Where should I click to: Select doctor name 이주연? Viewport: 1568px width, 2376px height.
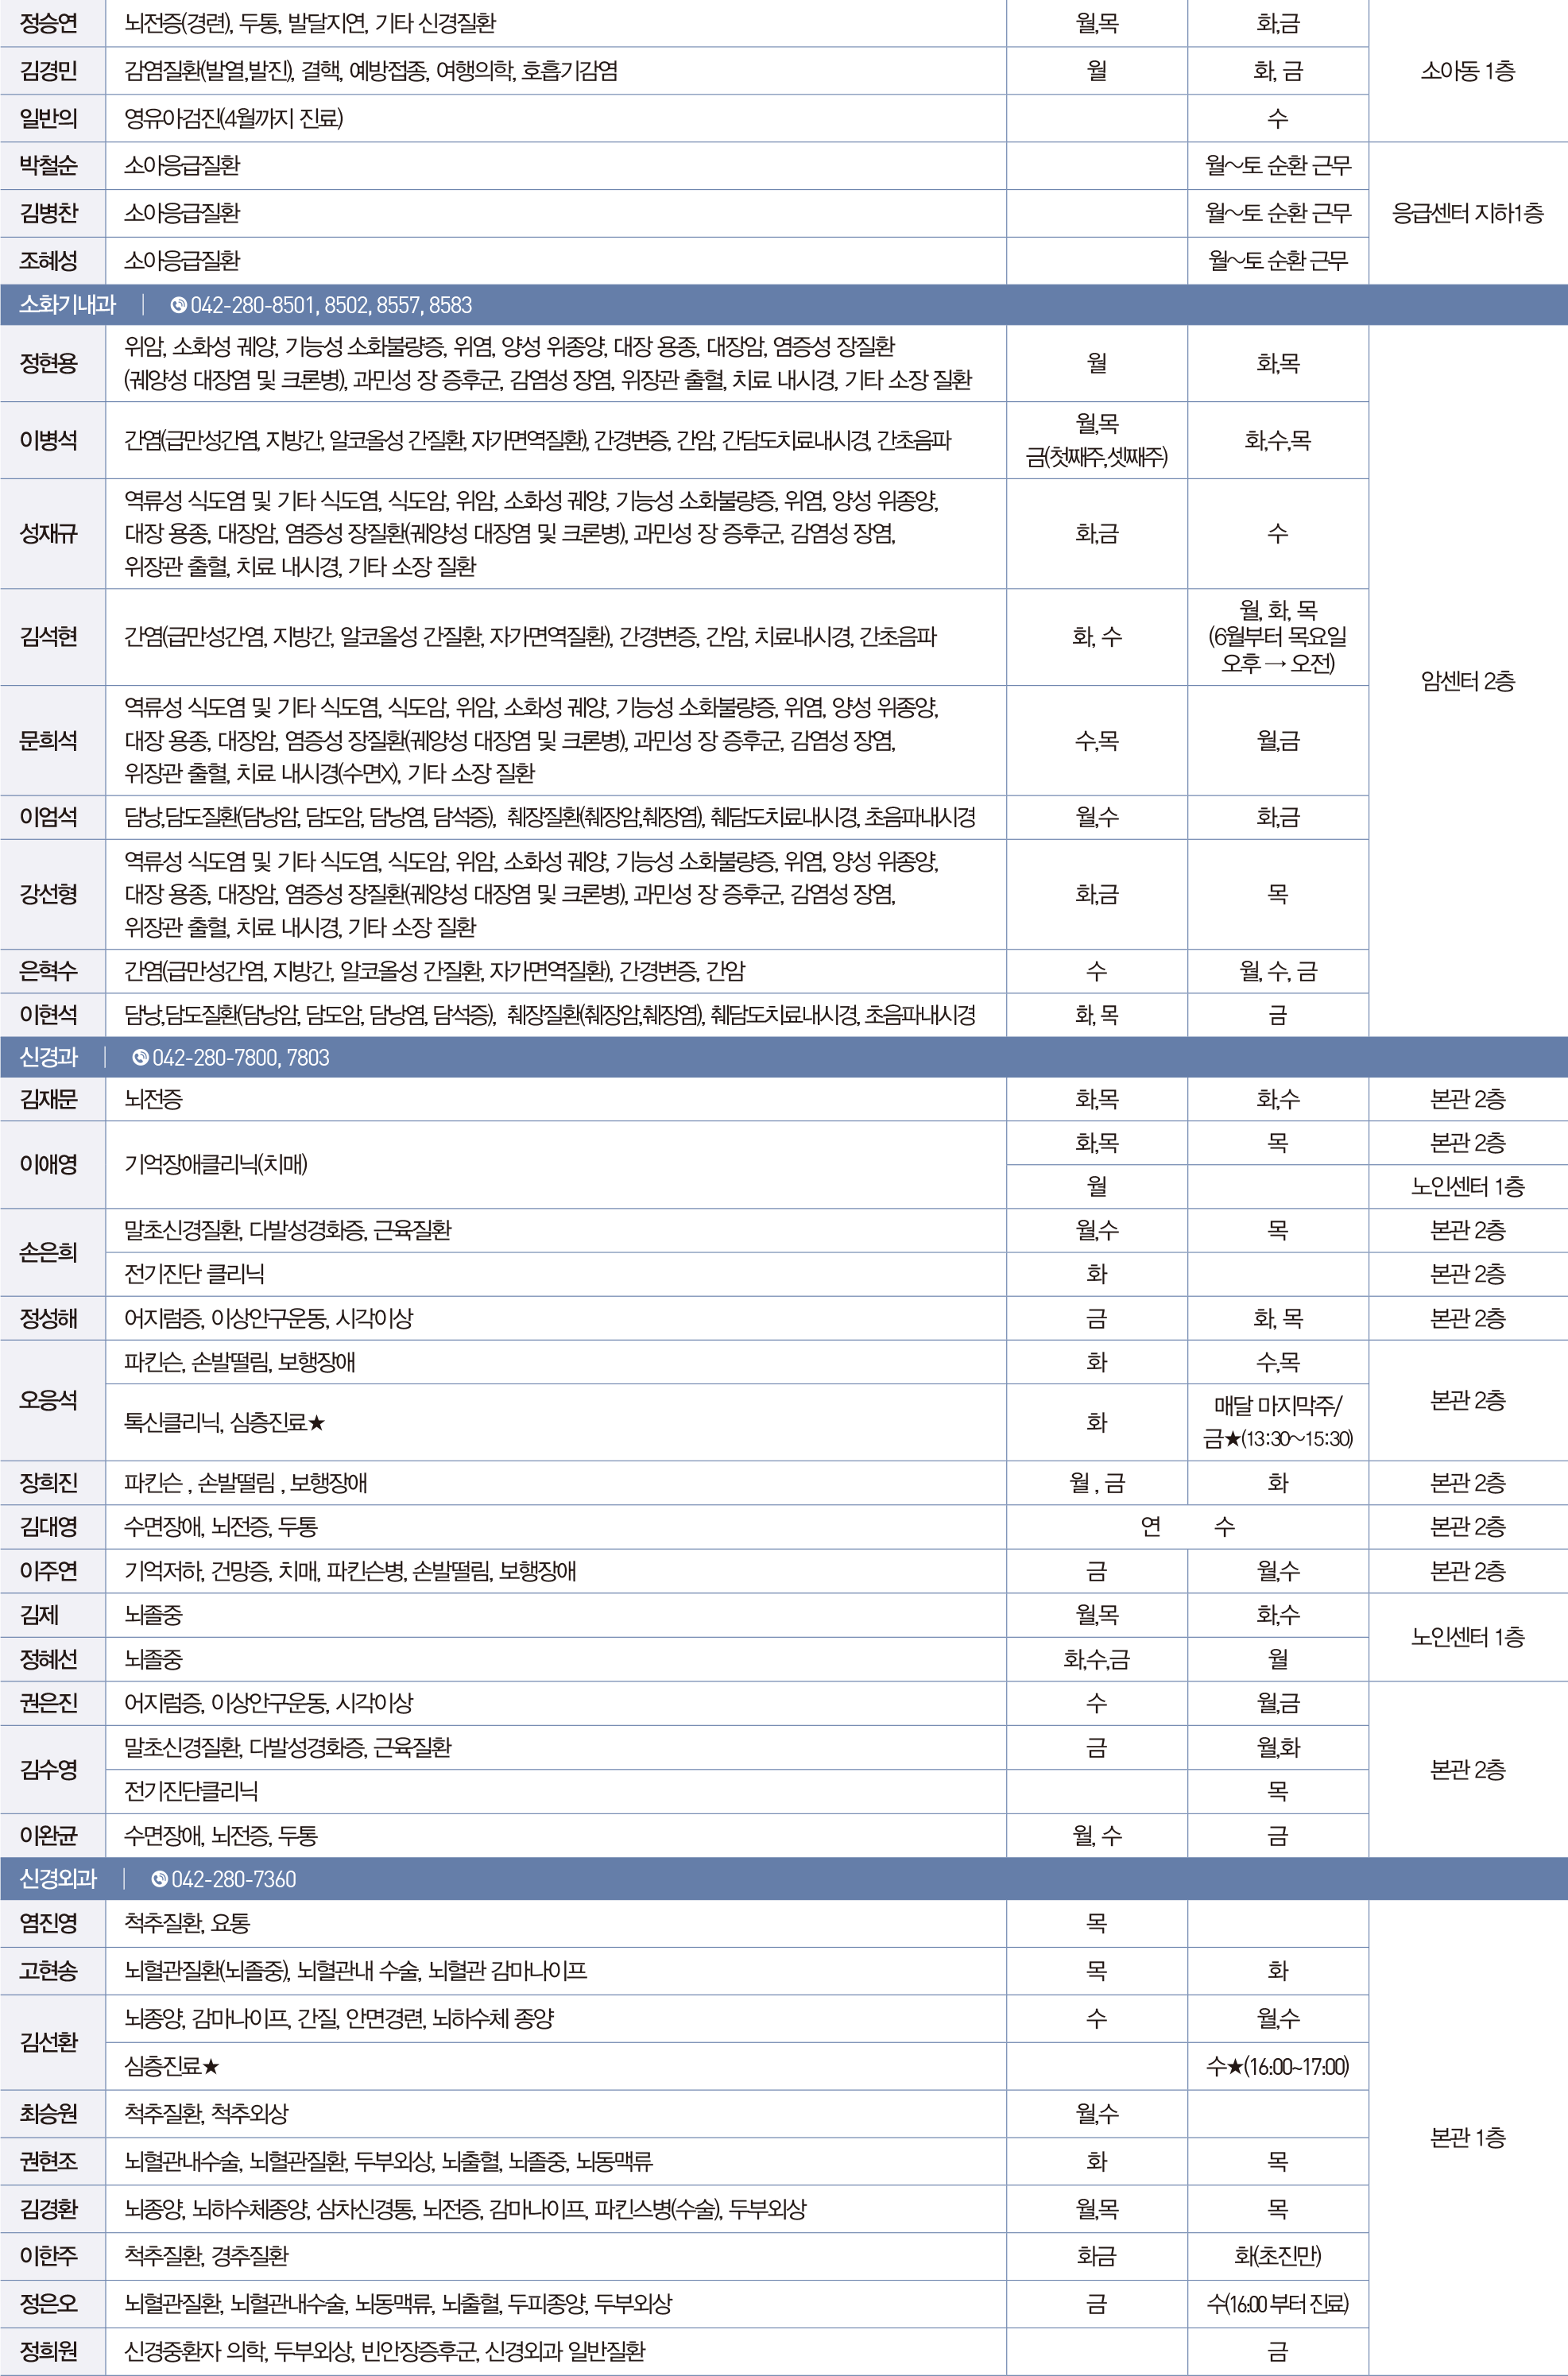point(49,1571)
